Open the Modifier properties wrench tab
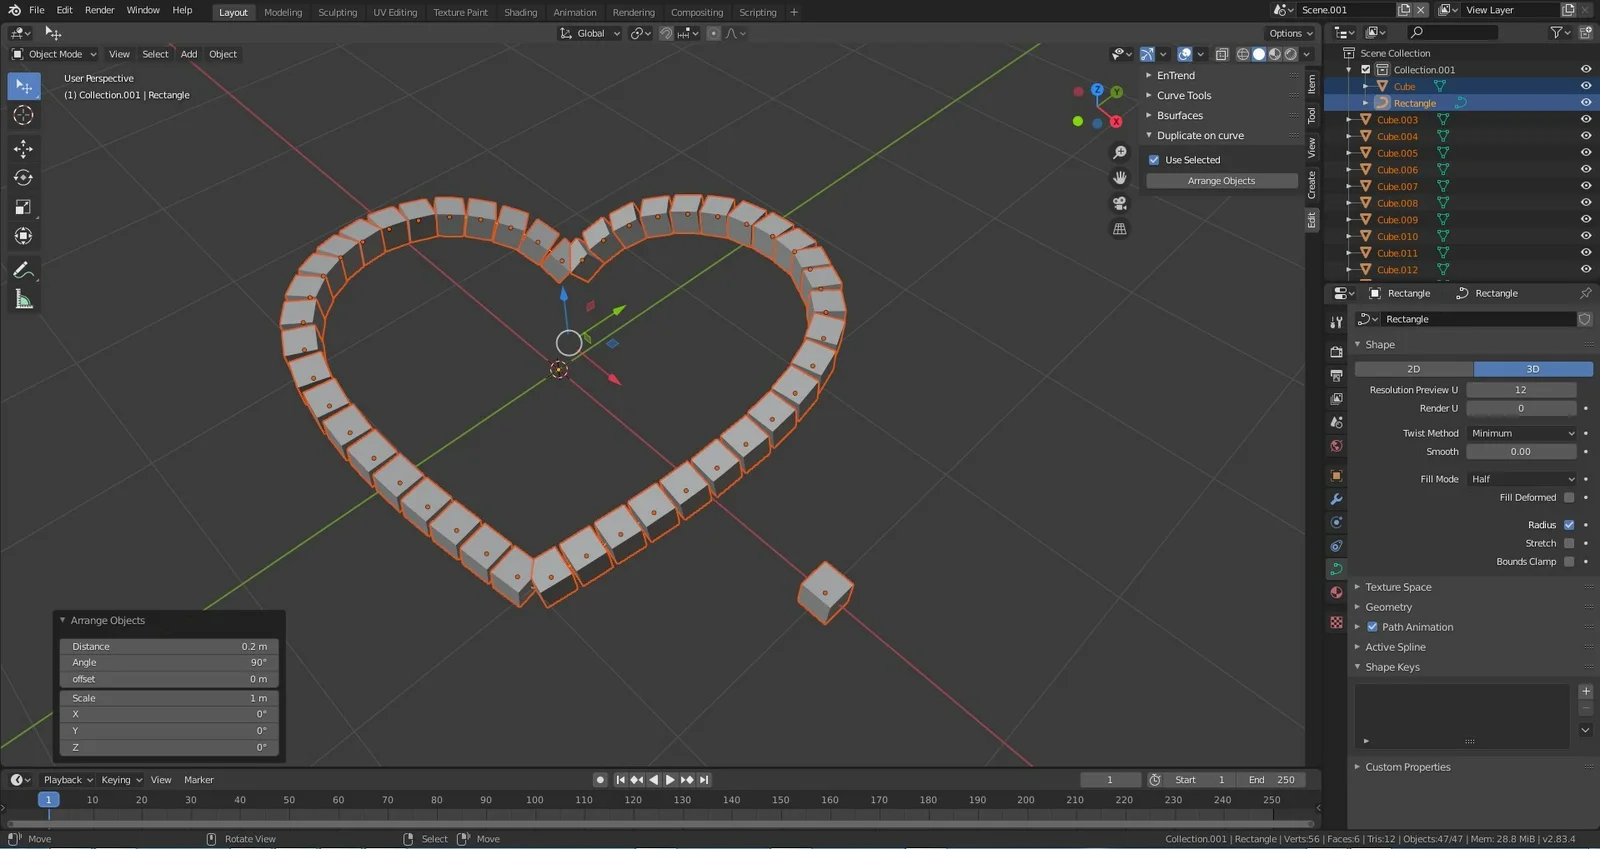The image size is (1600, 849). [1336, 499]
